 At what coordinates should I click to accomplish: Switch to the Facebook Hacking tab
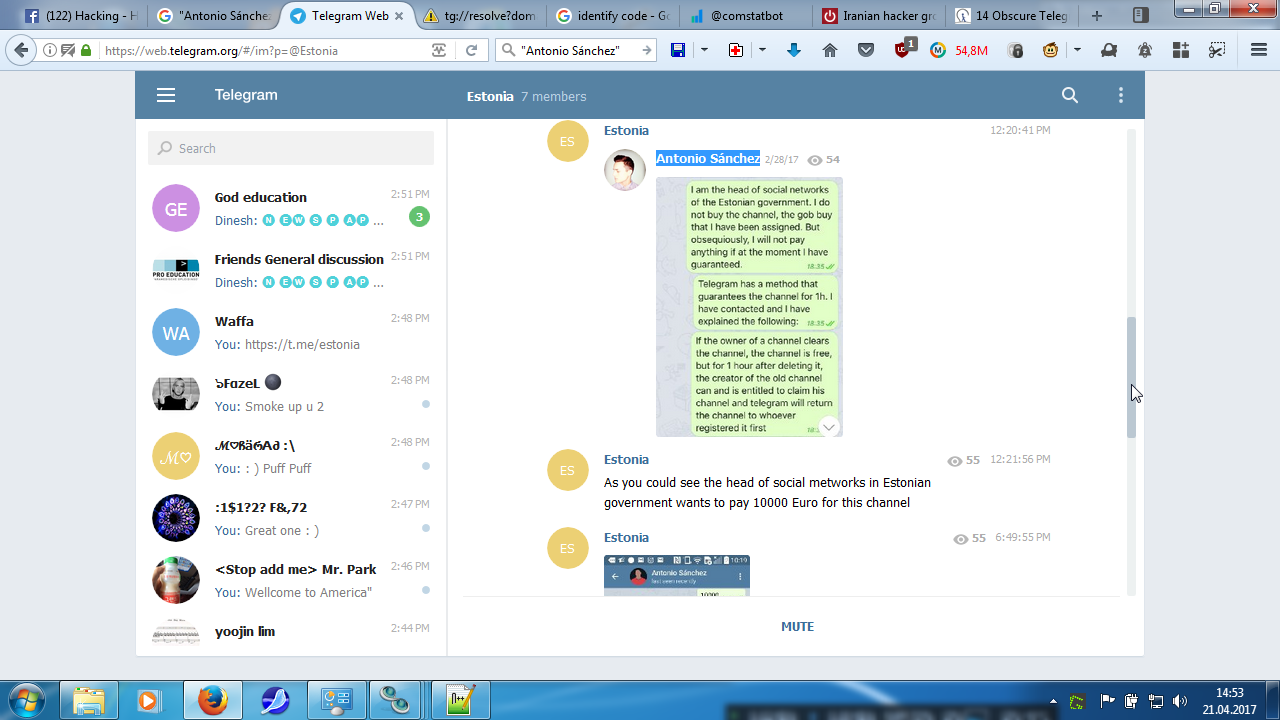(81, 15)
